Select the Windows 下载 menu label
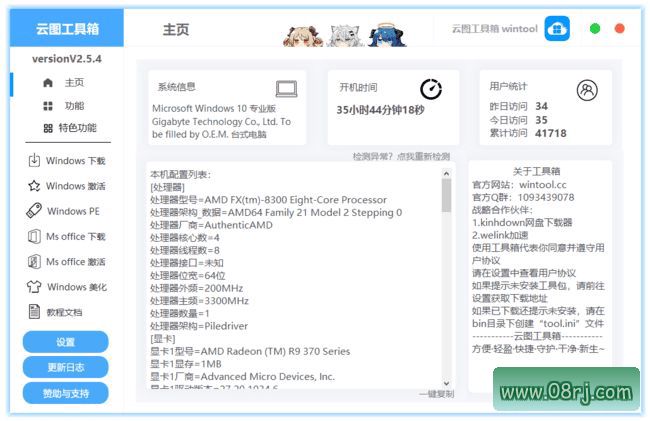The image size is (650, 421). coord(75,161)
